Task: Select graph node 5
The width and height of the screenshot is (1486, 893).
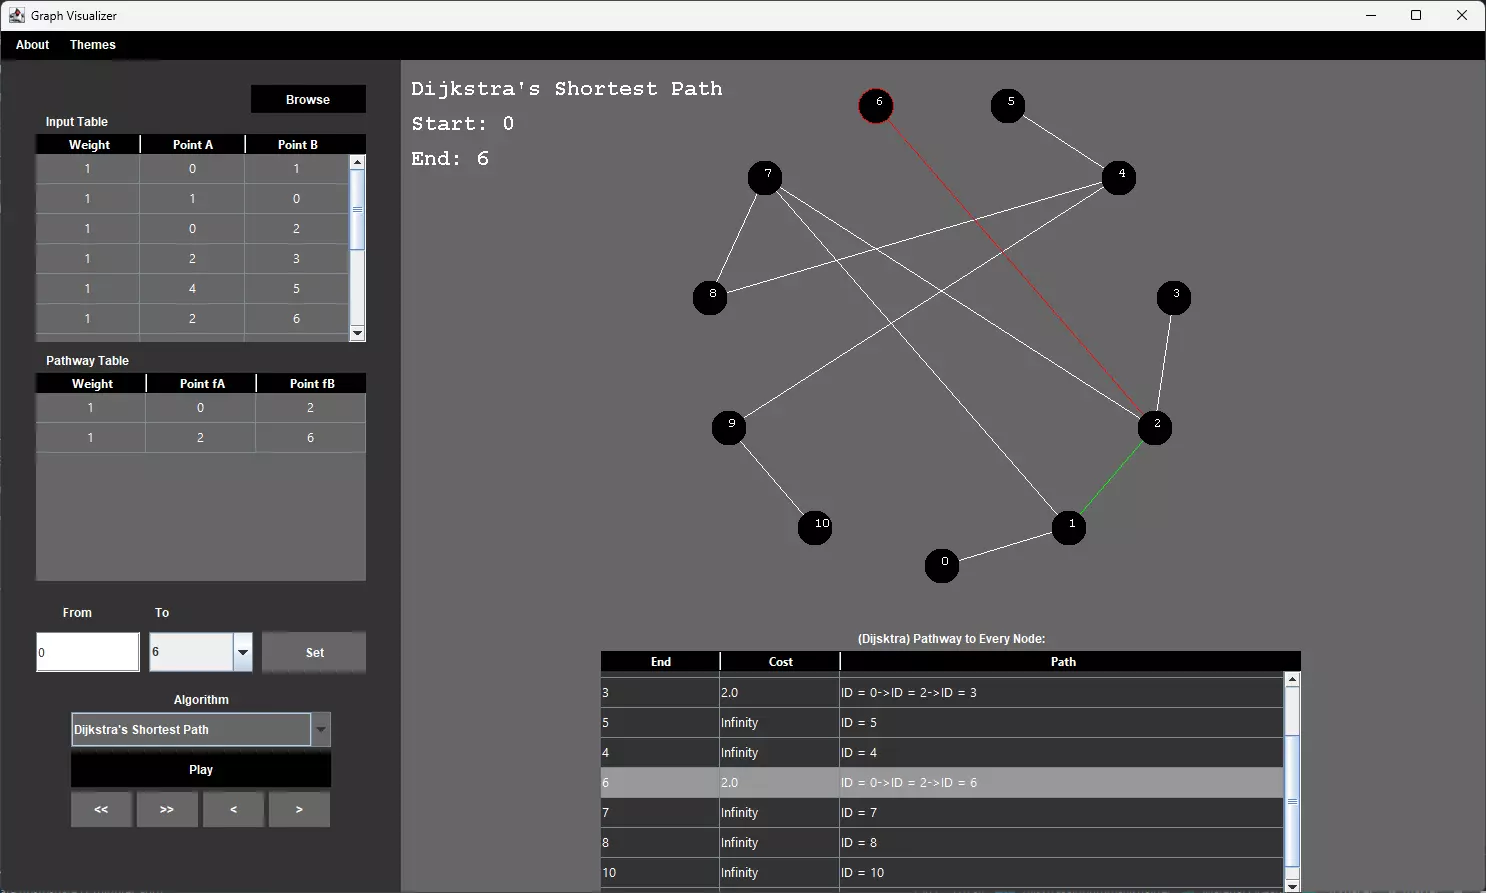Action: click(x=1008, y=105)
